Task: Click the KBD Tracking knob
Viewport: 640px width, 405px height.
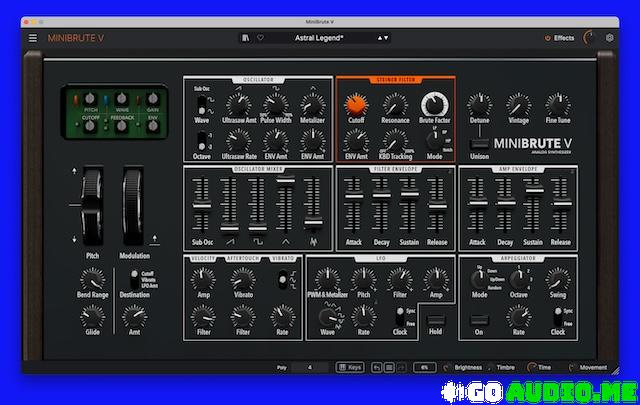Action: (395, 141)
